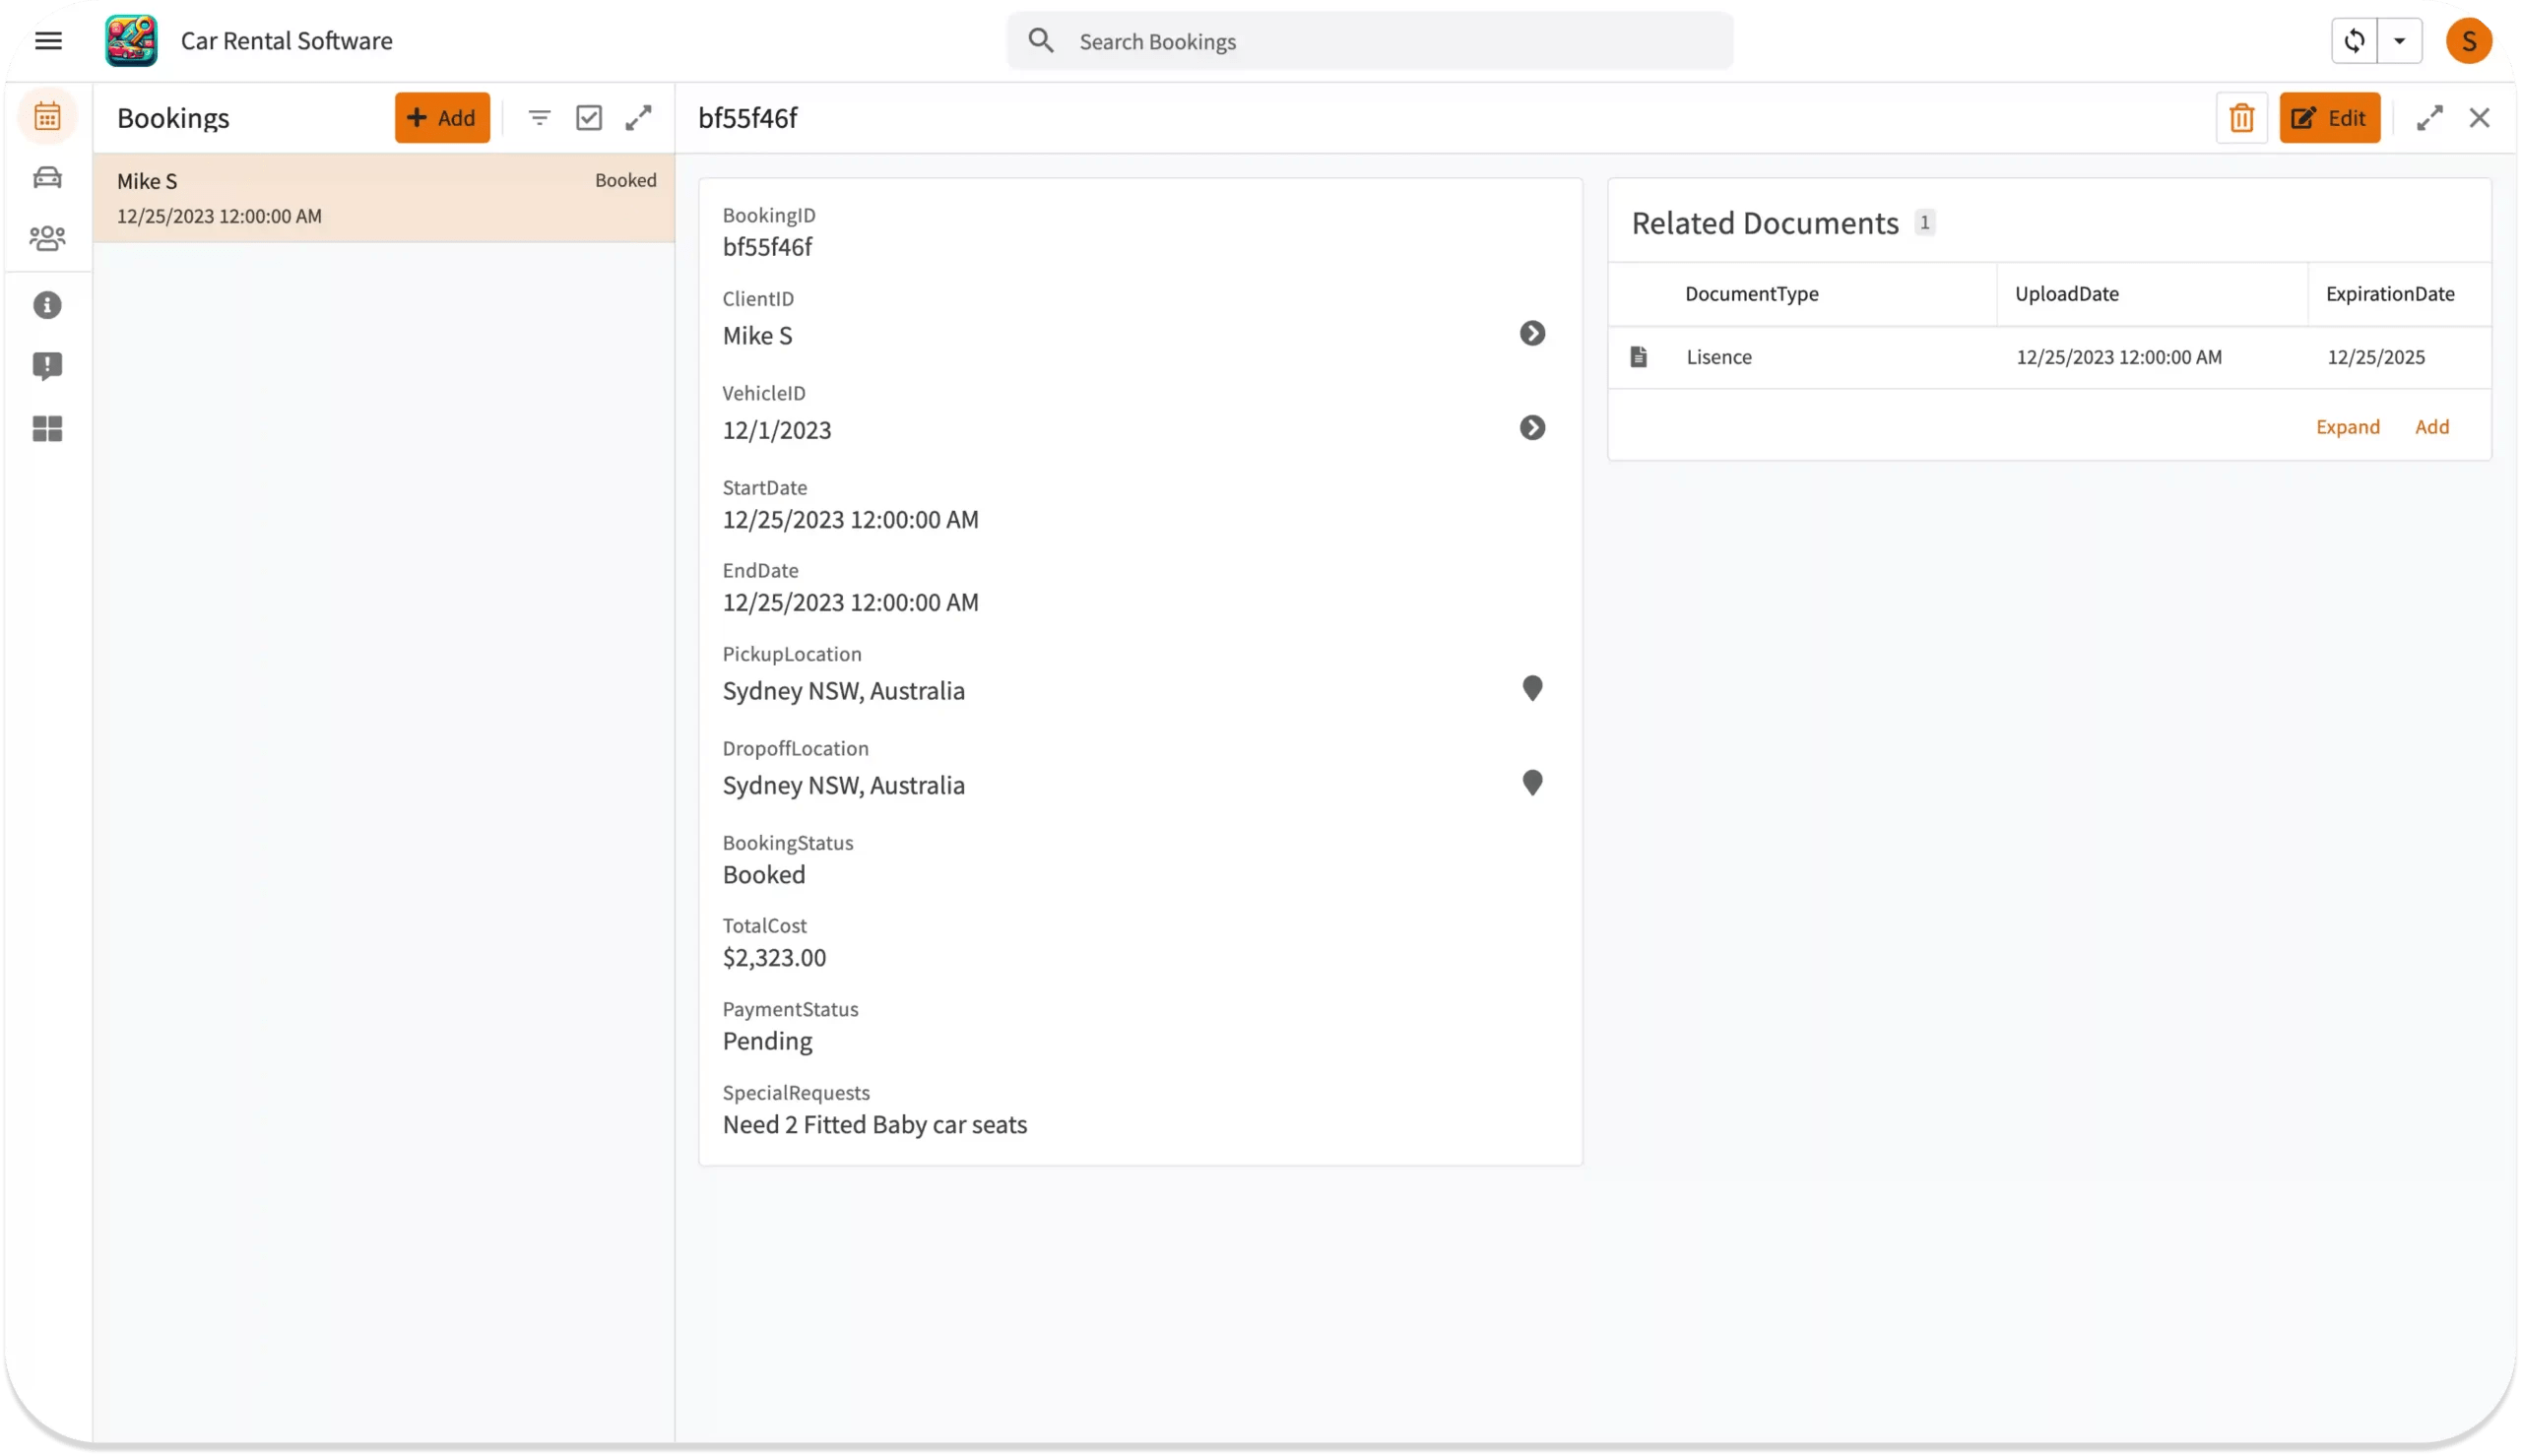Open sync options dropdown arrow
Image resolution: width=2521 pixels, height=1456 pixels.
[2399, 41]
